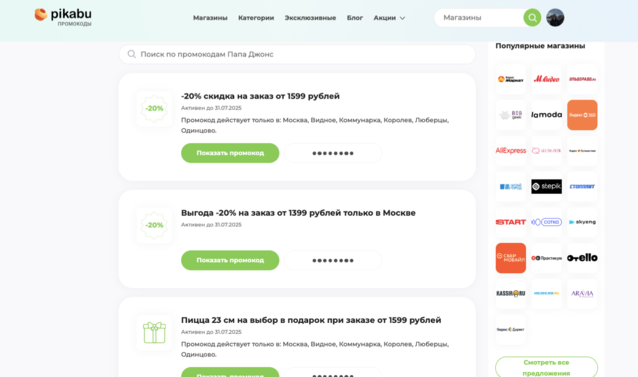The height and width of the screenshot is (377, 638).
Task: Open Big Geek store logo
Action: point(511,115)
